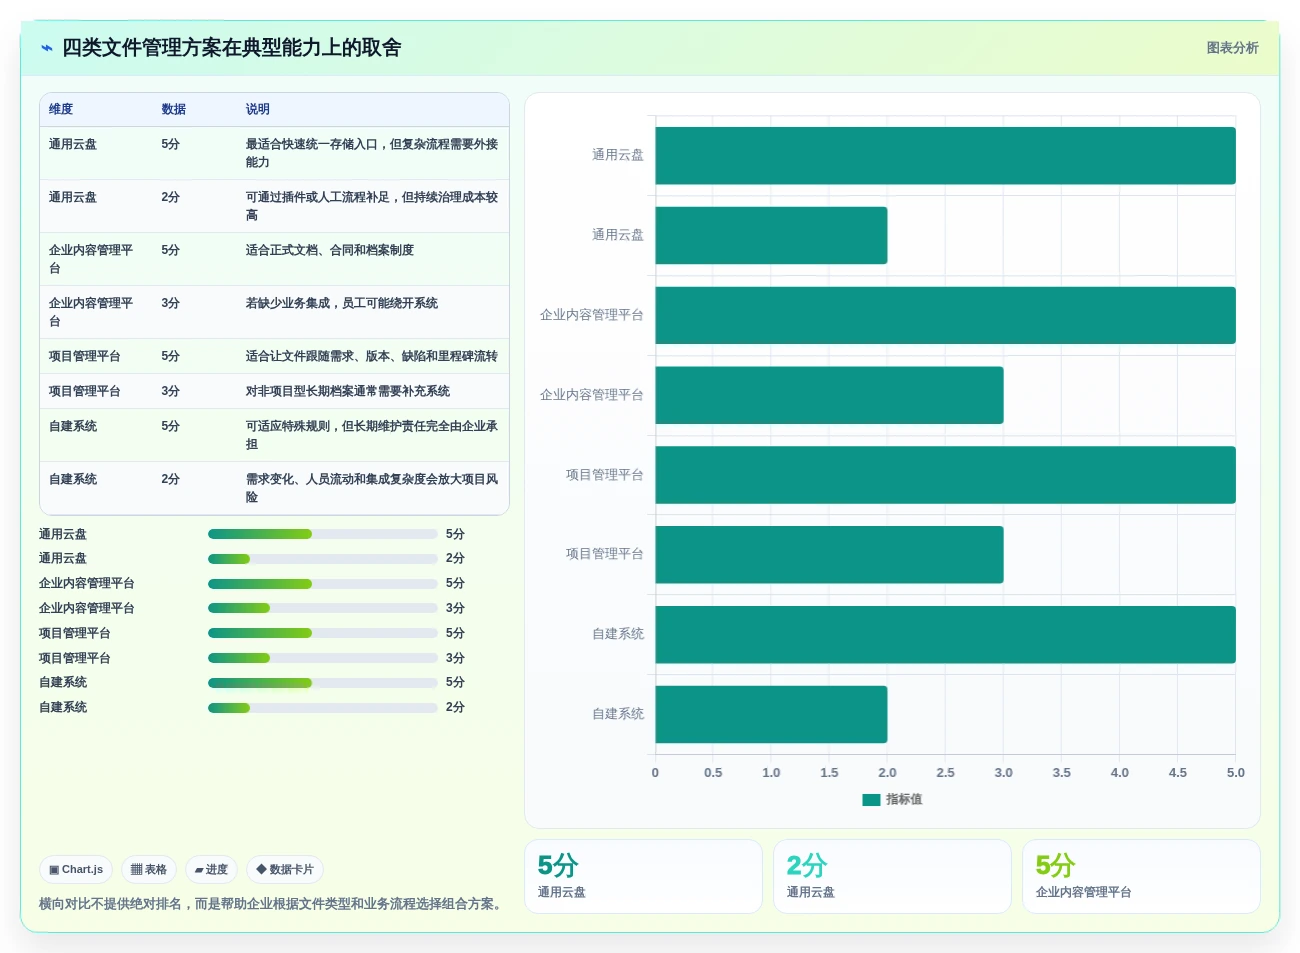1300x953 pixels.
Task: Select the text 可通过插件或人工流程补足，但持续治理成本较高
Action: click(x=372, y=206)
